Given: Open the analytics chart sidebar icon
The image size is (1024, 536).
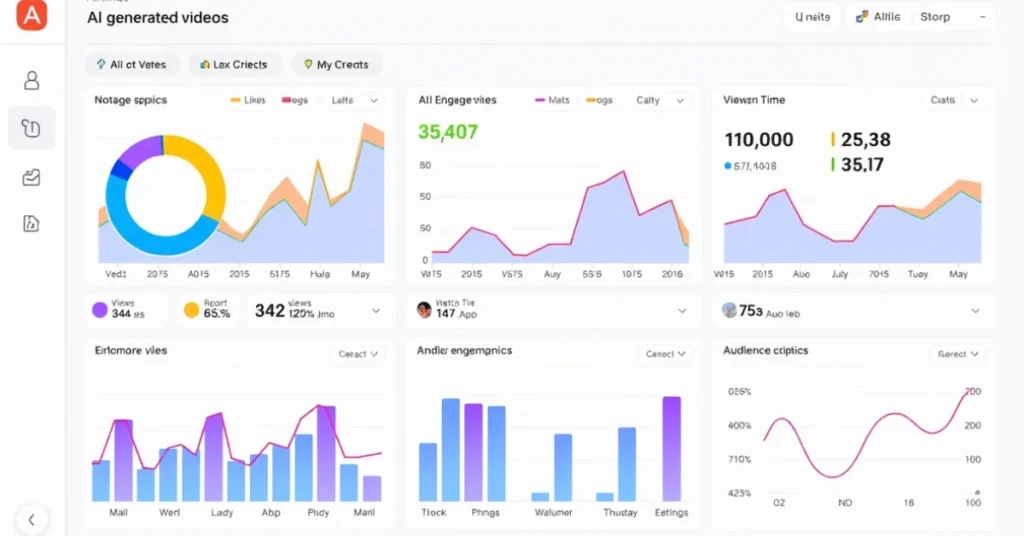Looking at the screenshot, I should point(32,177).
